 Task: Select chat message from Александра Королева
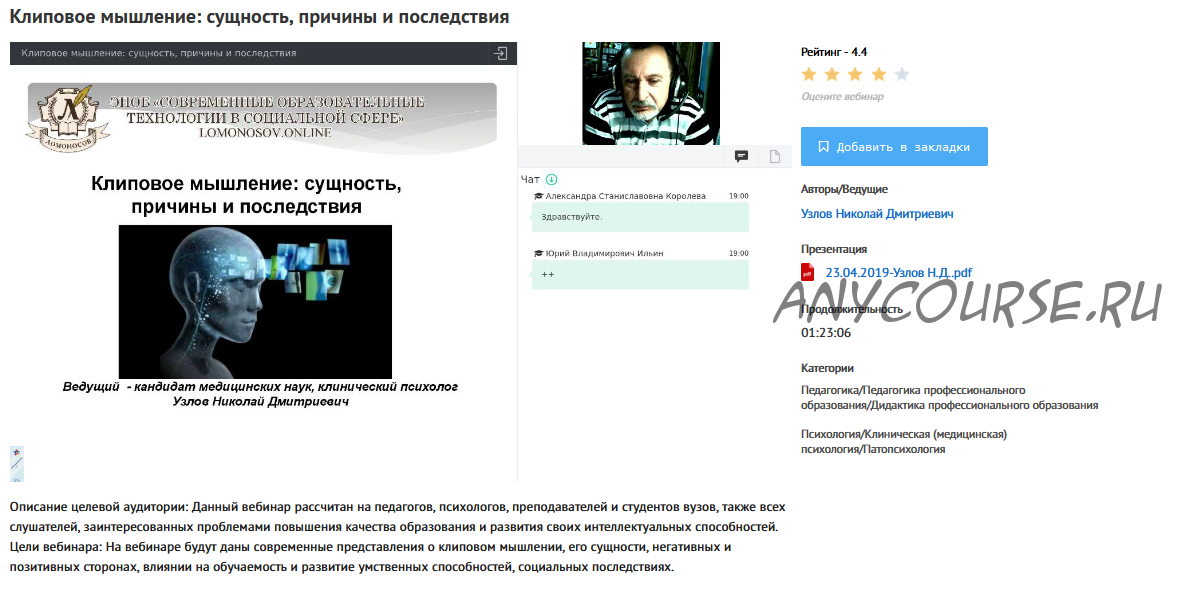[640, 216]
